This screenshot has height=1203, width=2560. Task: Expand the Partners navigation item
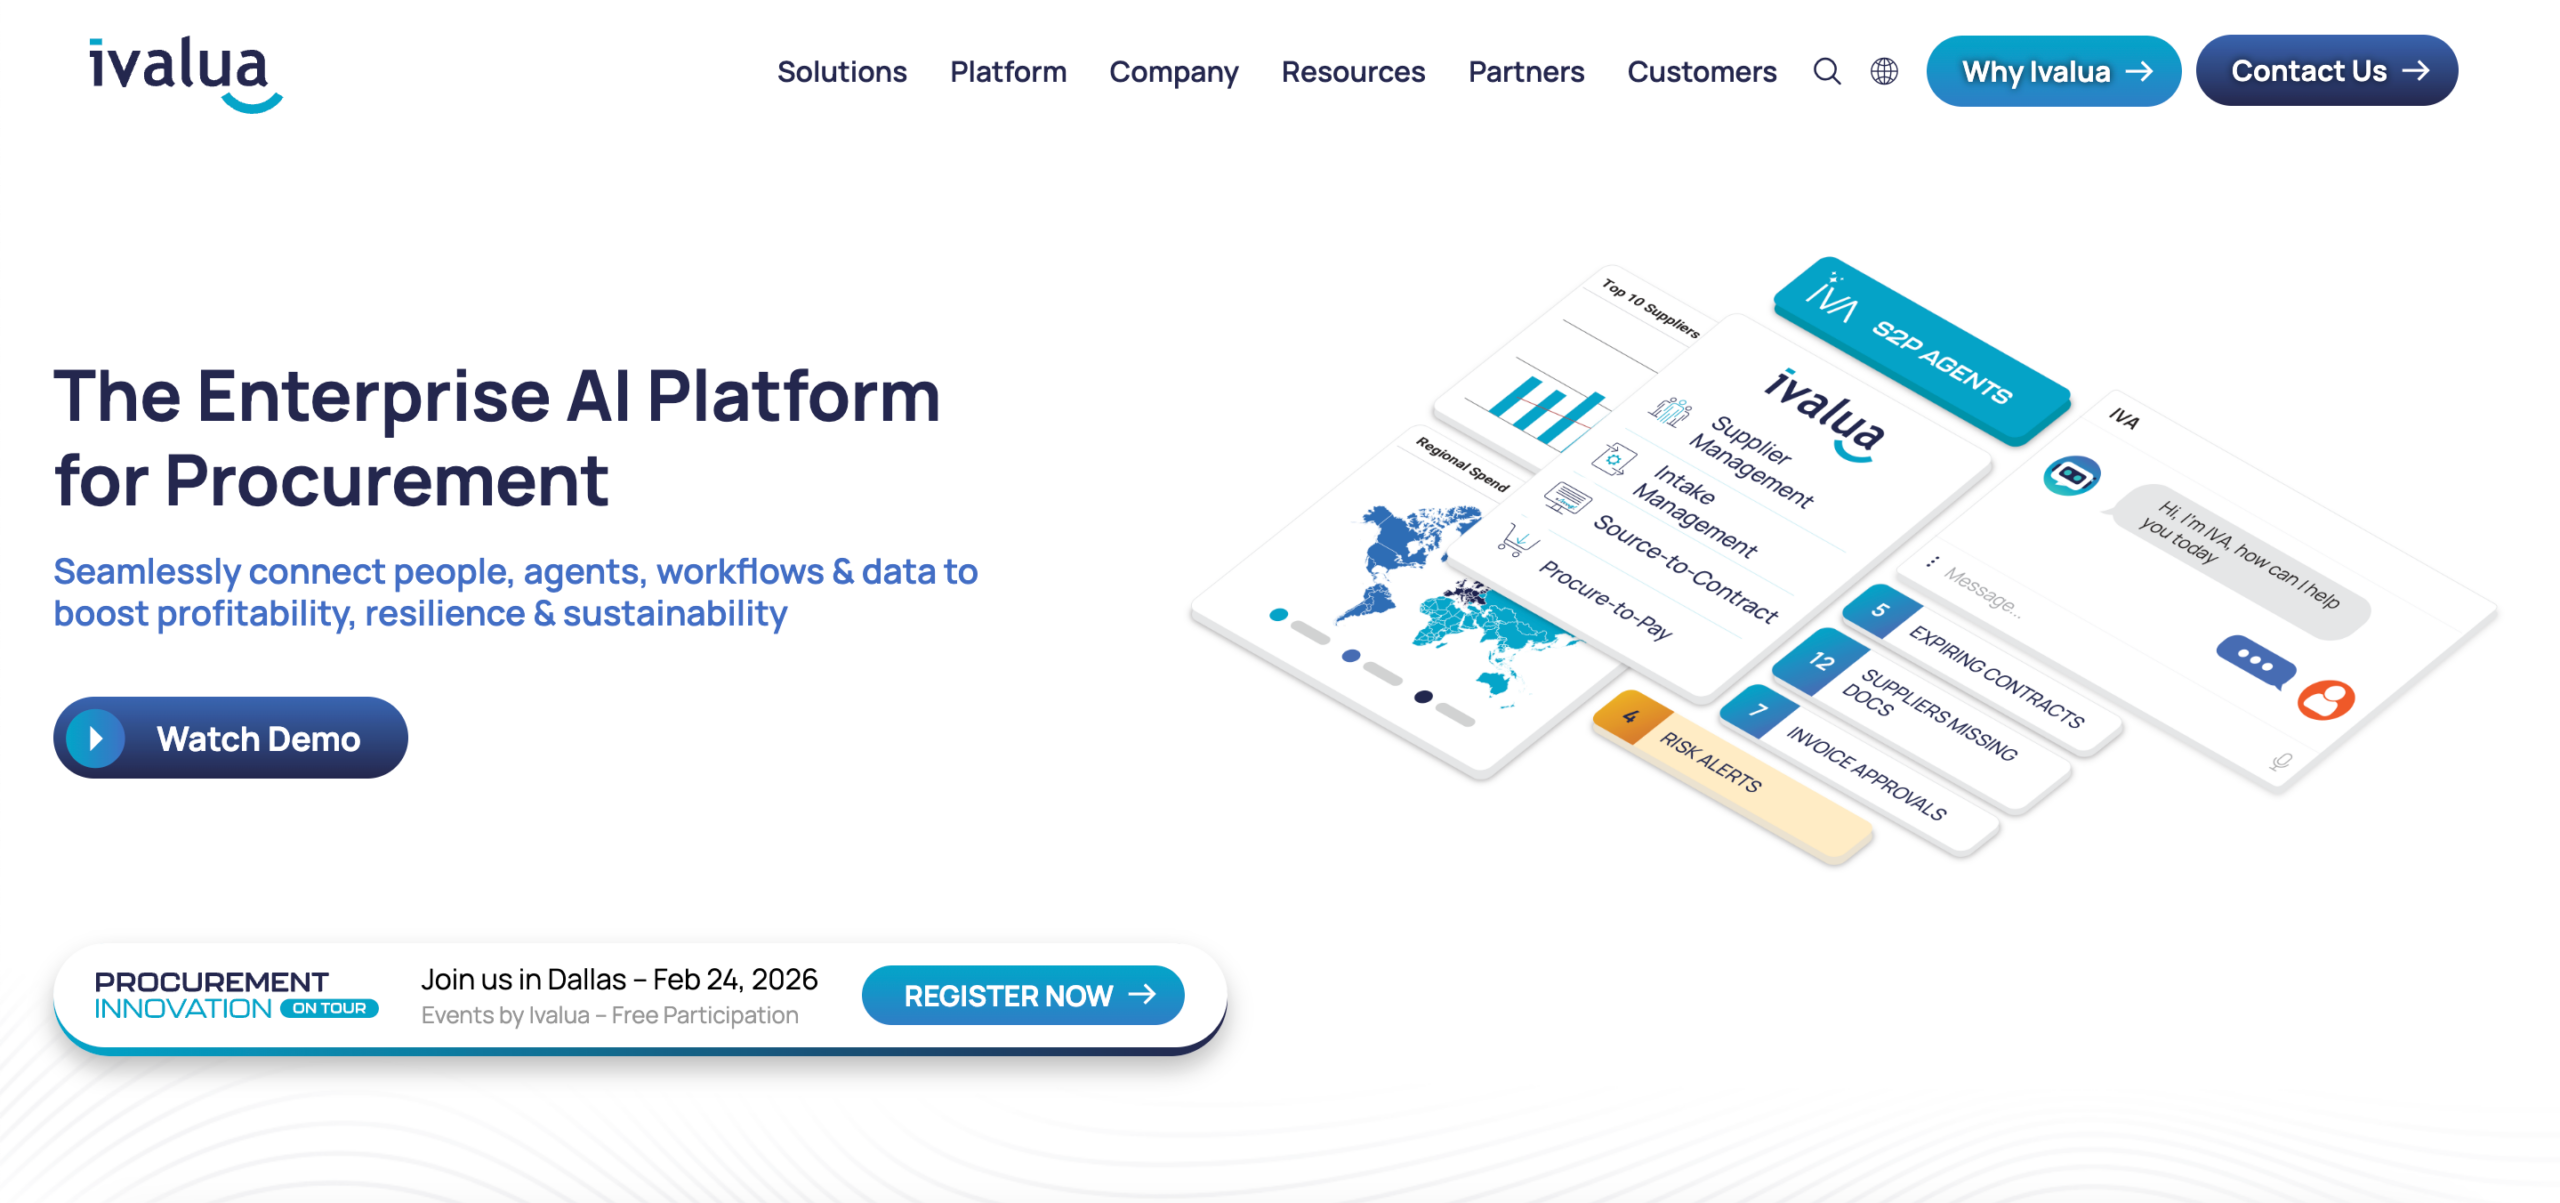point(1525,71)
